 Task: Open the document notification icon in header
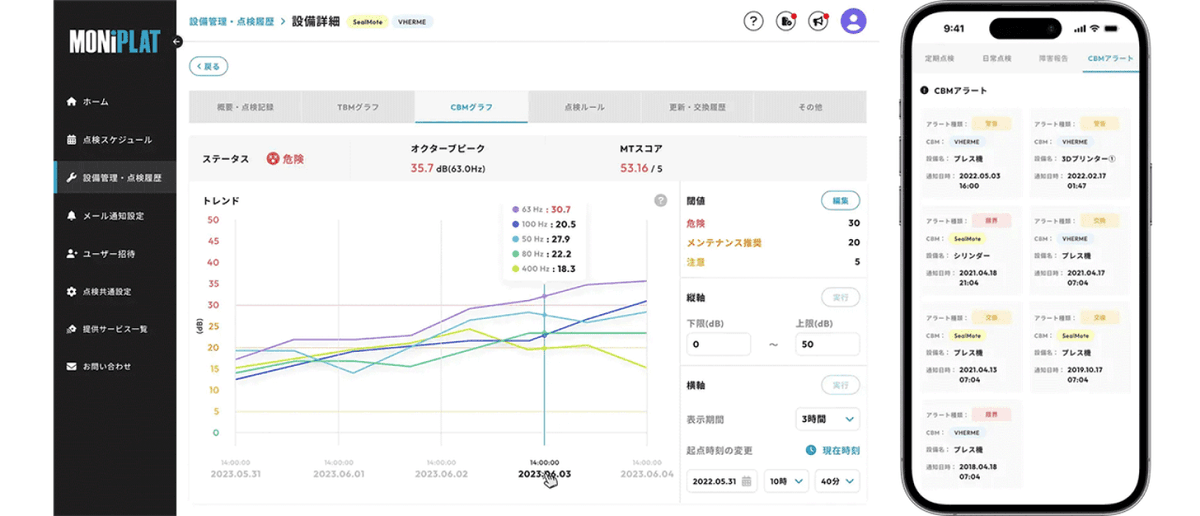click(786, 21)
